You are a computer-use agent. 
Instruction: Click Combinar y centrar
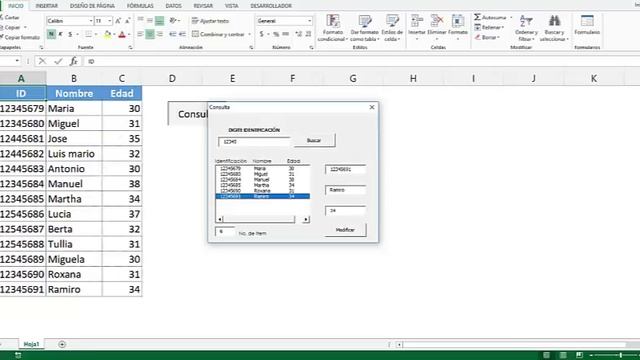(x=218, y=34)
